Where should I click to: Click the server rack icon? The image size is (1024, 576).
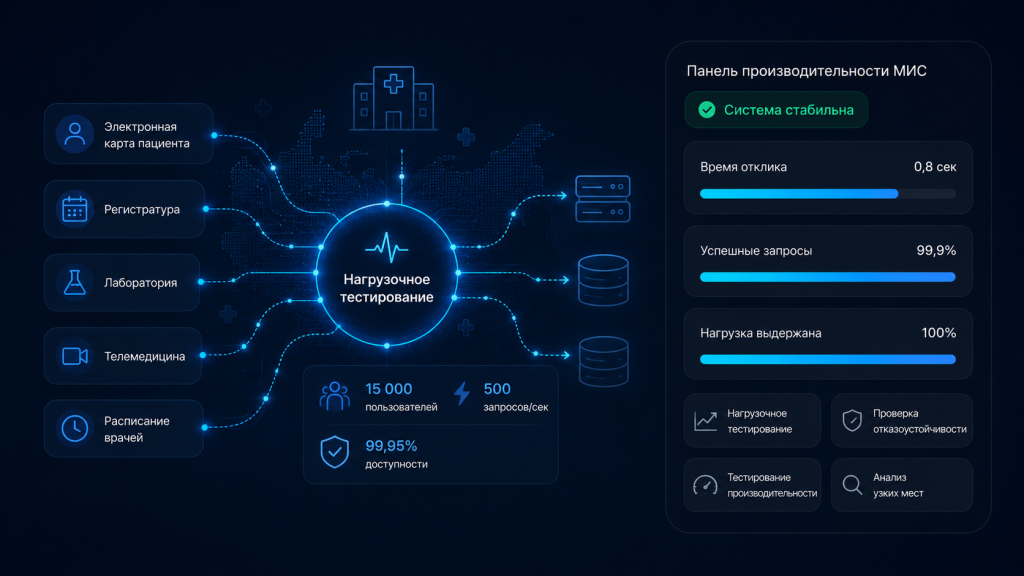[603, 199]
